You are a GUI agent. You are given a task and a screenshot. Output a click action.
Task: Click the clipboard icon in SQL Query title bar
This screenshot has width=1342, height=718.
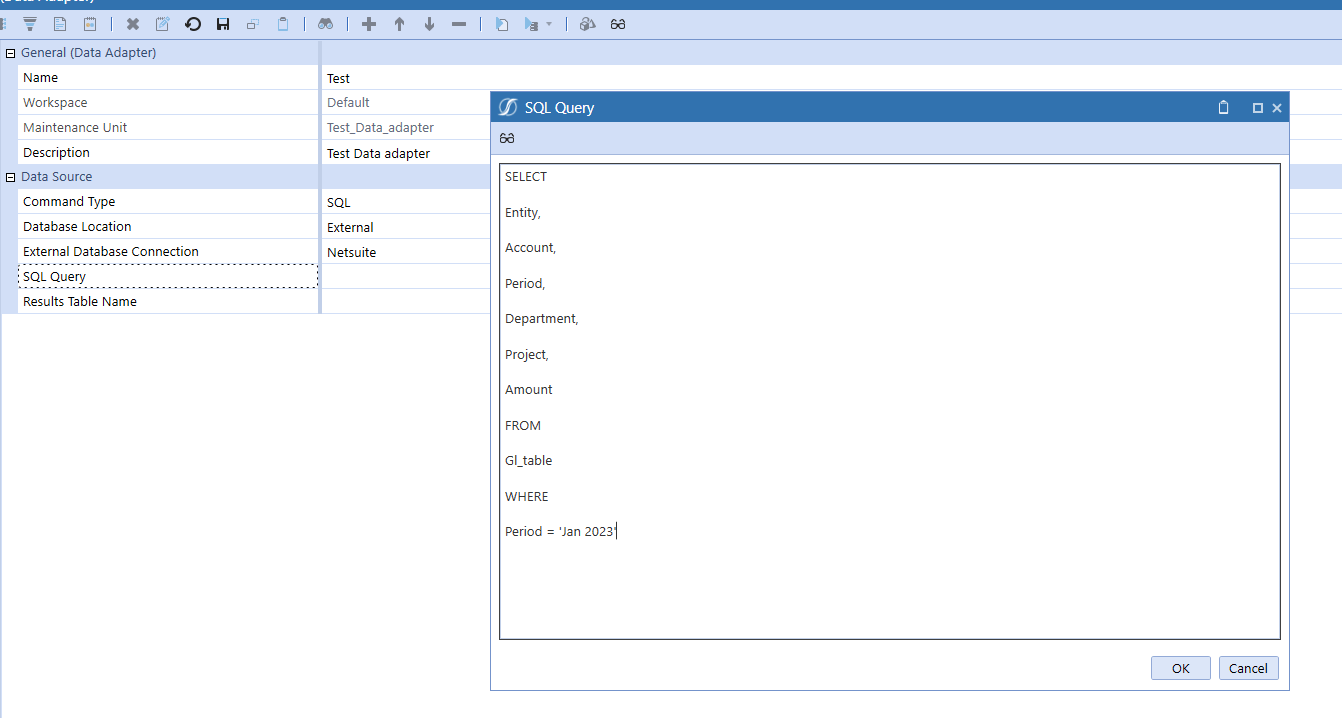(1223, 108)
